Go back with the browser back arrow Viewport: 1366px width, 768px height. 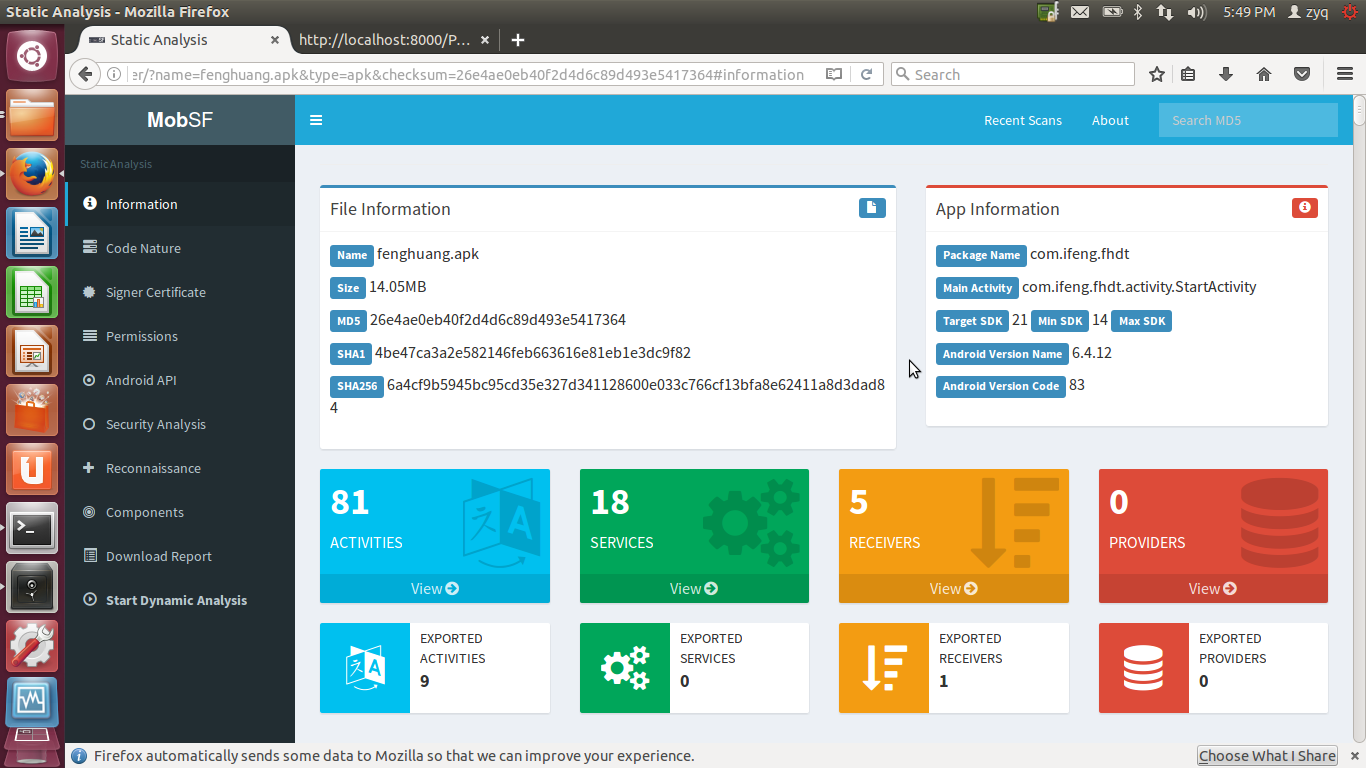tap(85, 74)
